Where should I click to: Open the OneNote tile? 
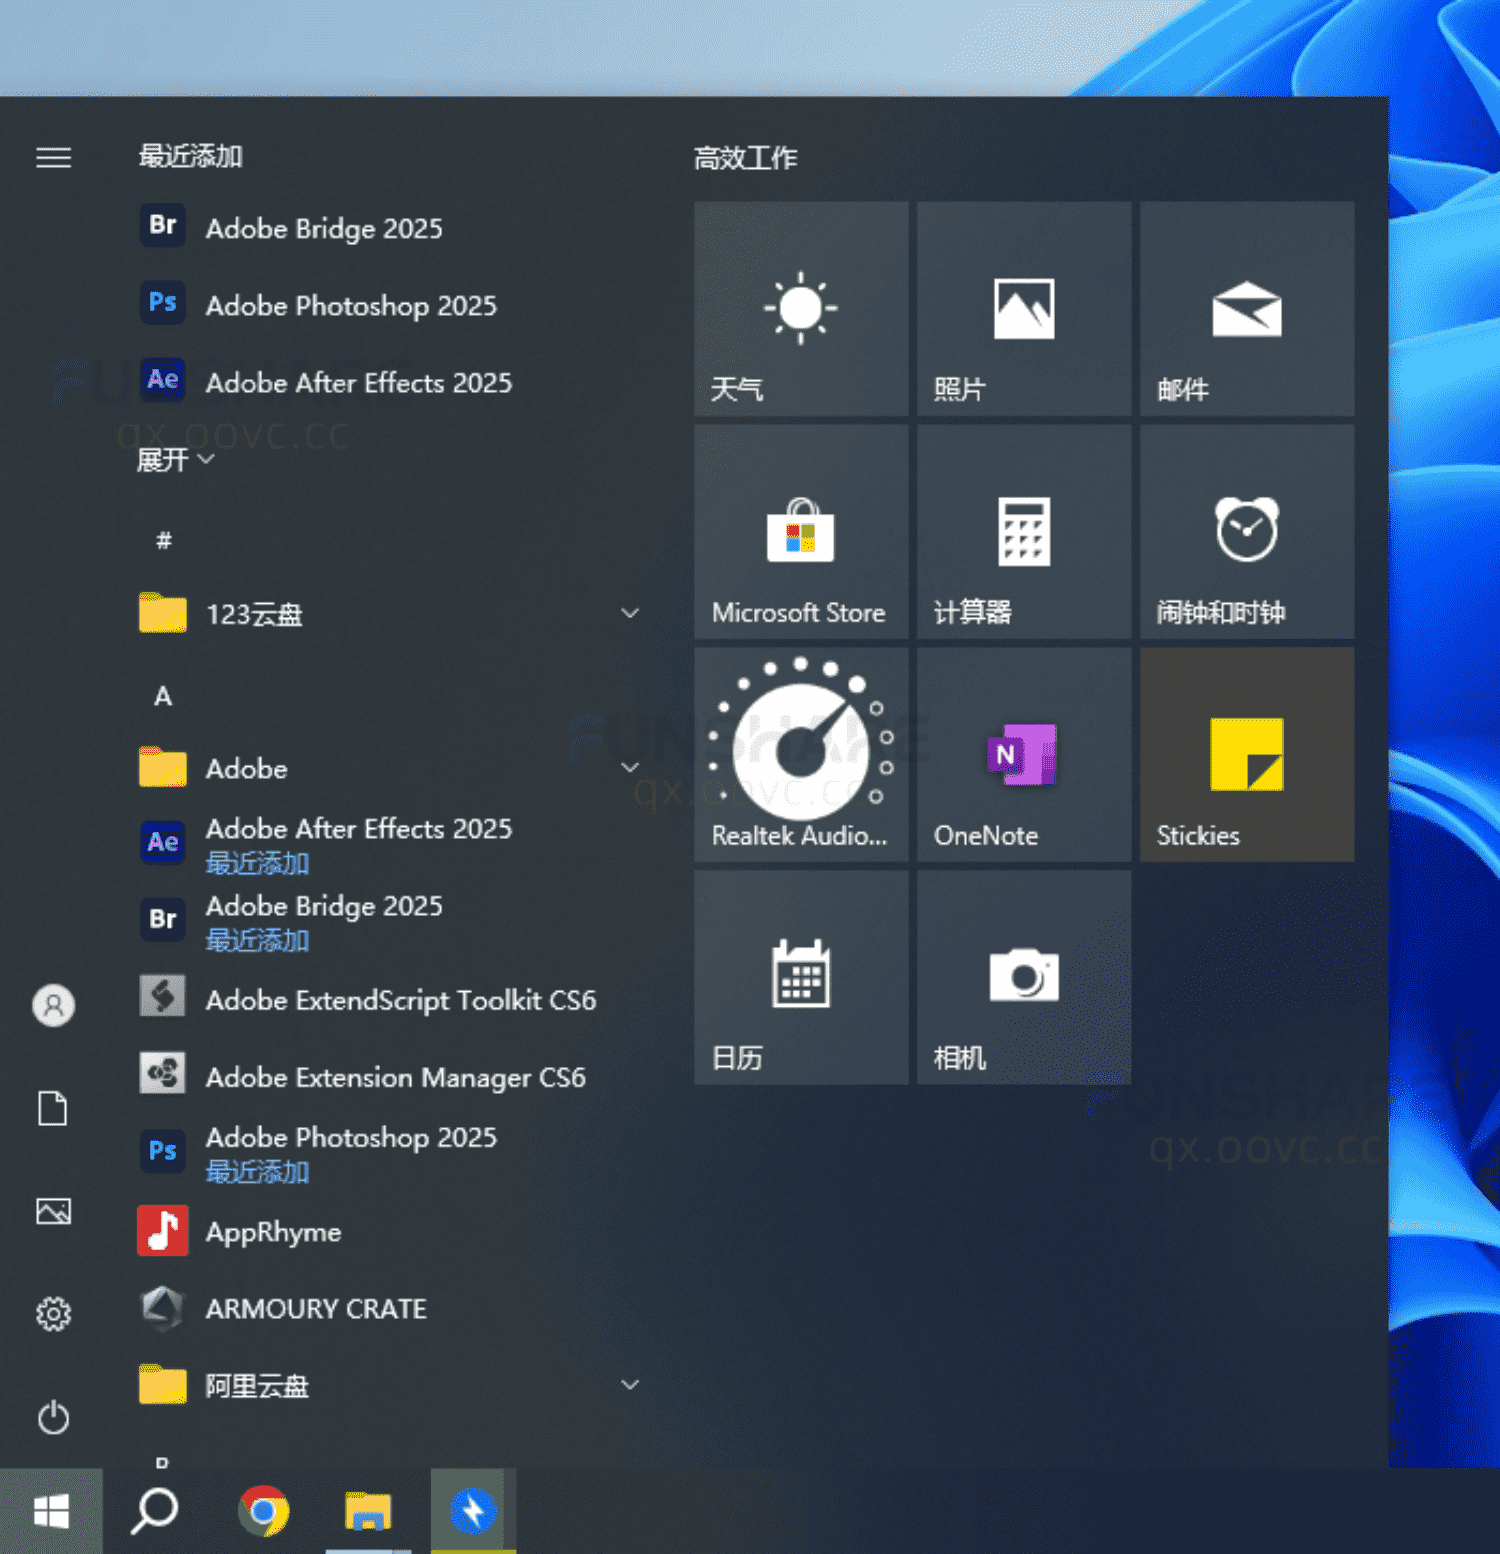tap(1023, 755)
